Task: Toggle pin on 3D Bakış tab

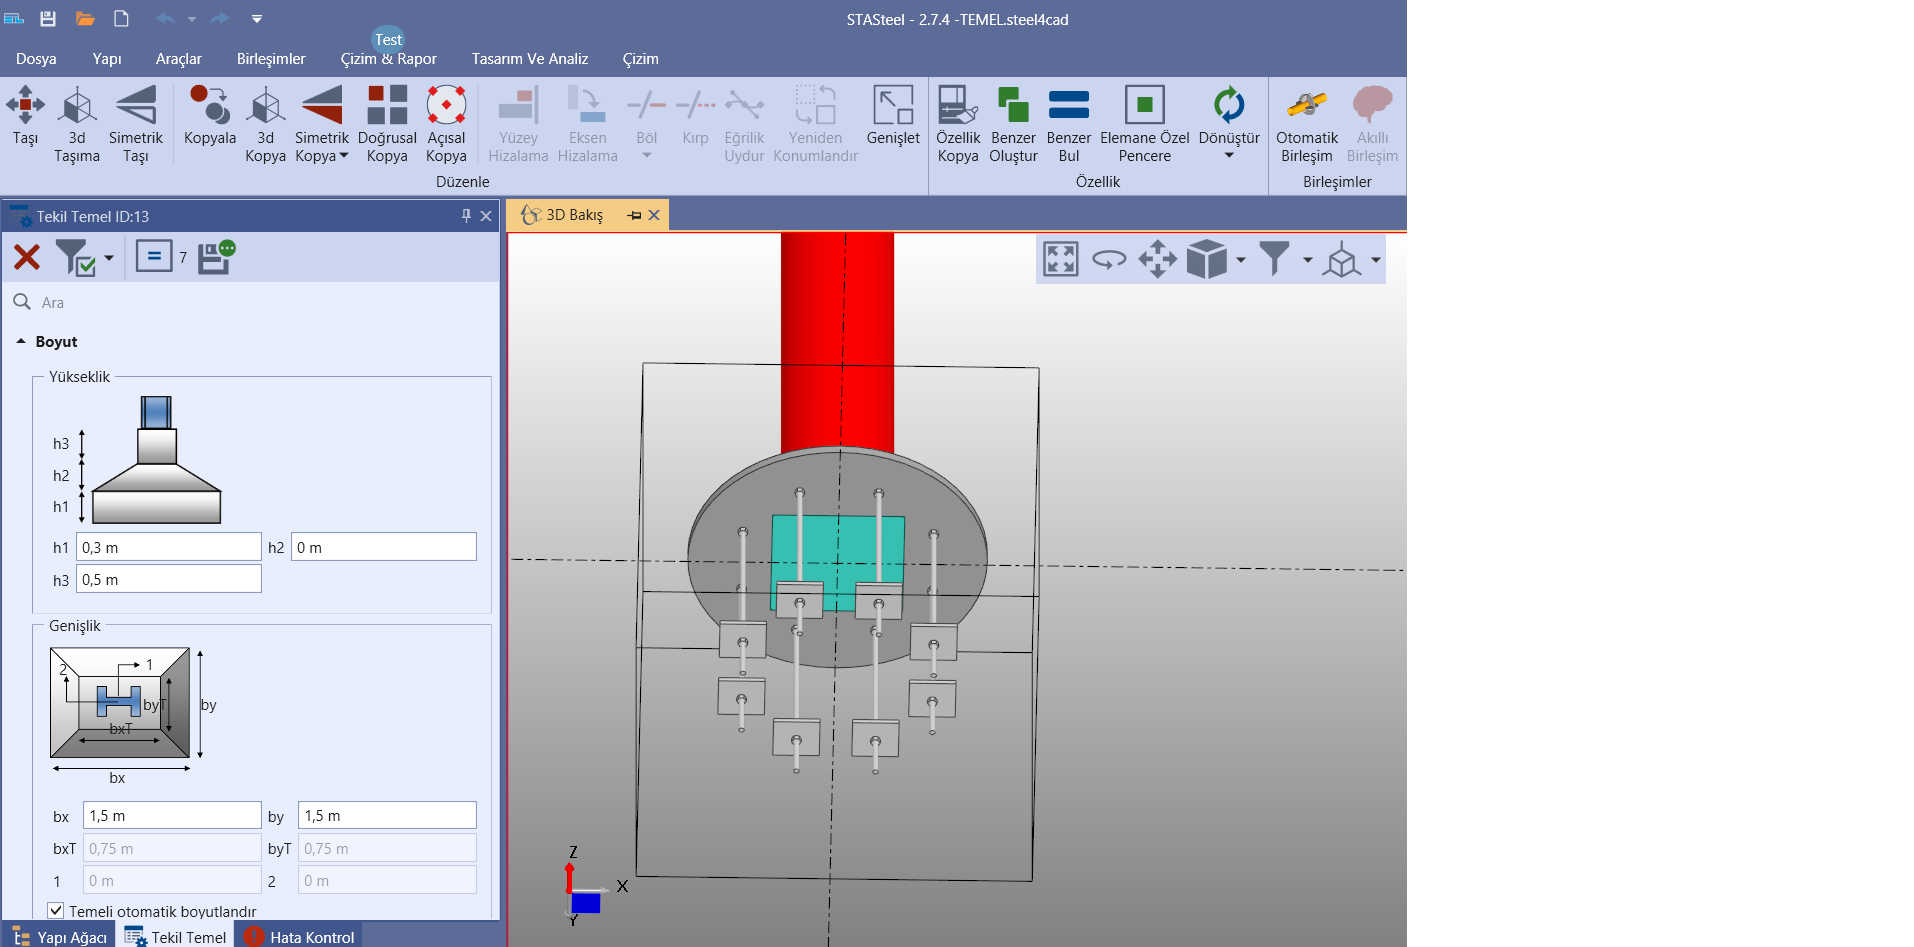Action: point(634,215)
